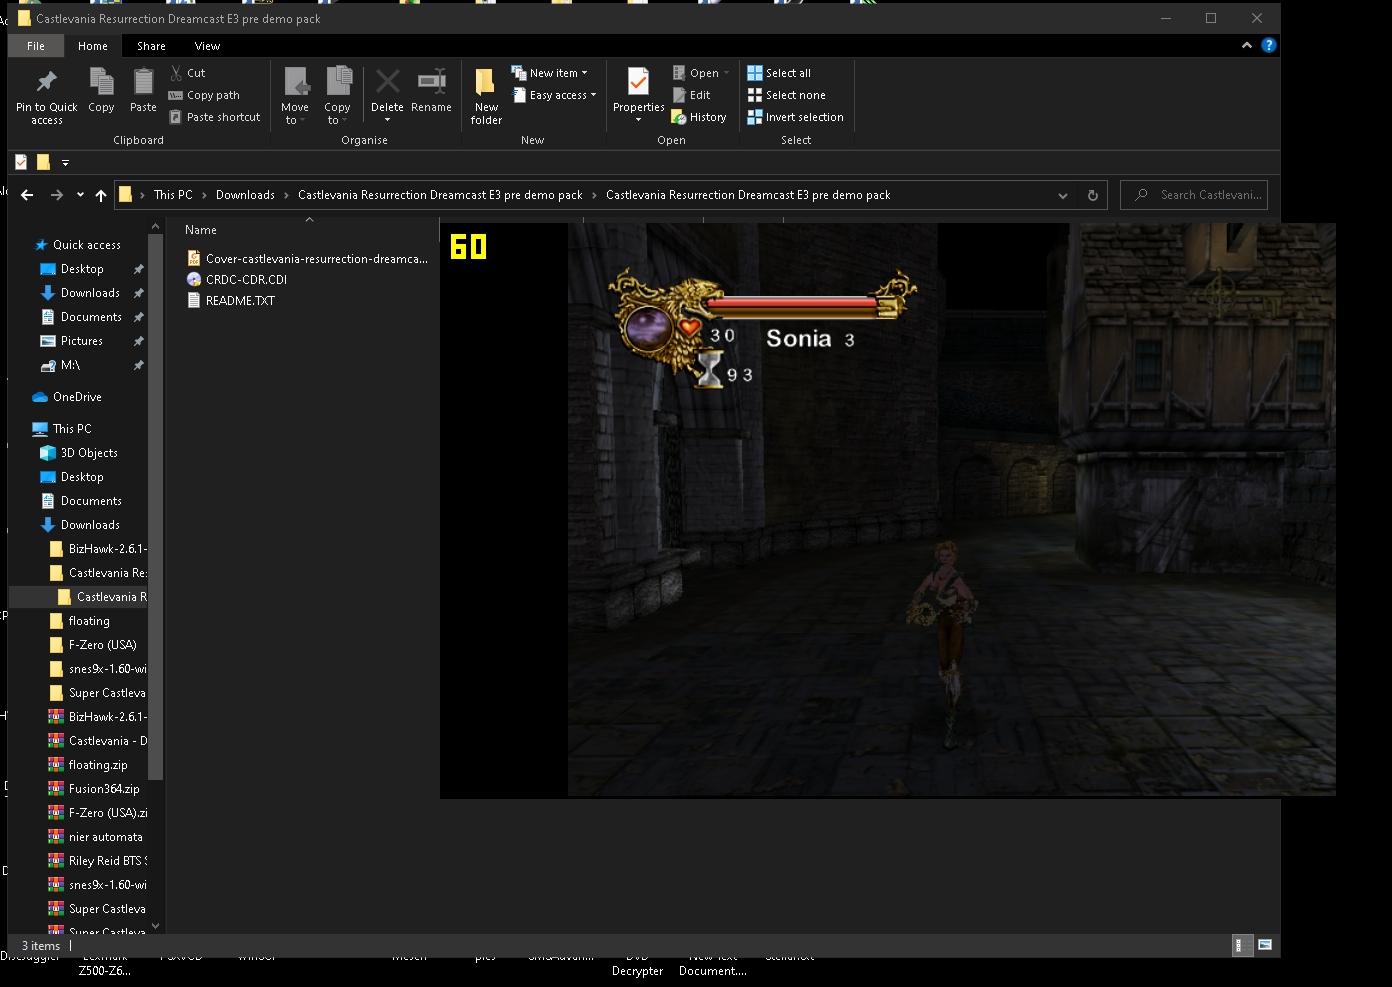Click the Delete X icon

pyautogui.click(x=387, y=81)
